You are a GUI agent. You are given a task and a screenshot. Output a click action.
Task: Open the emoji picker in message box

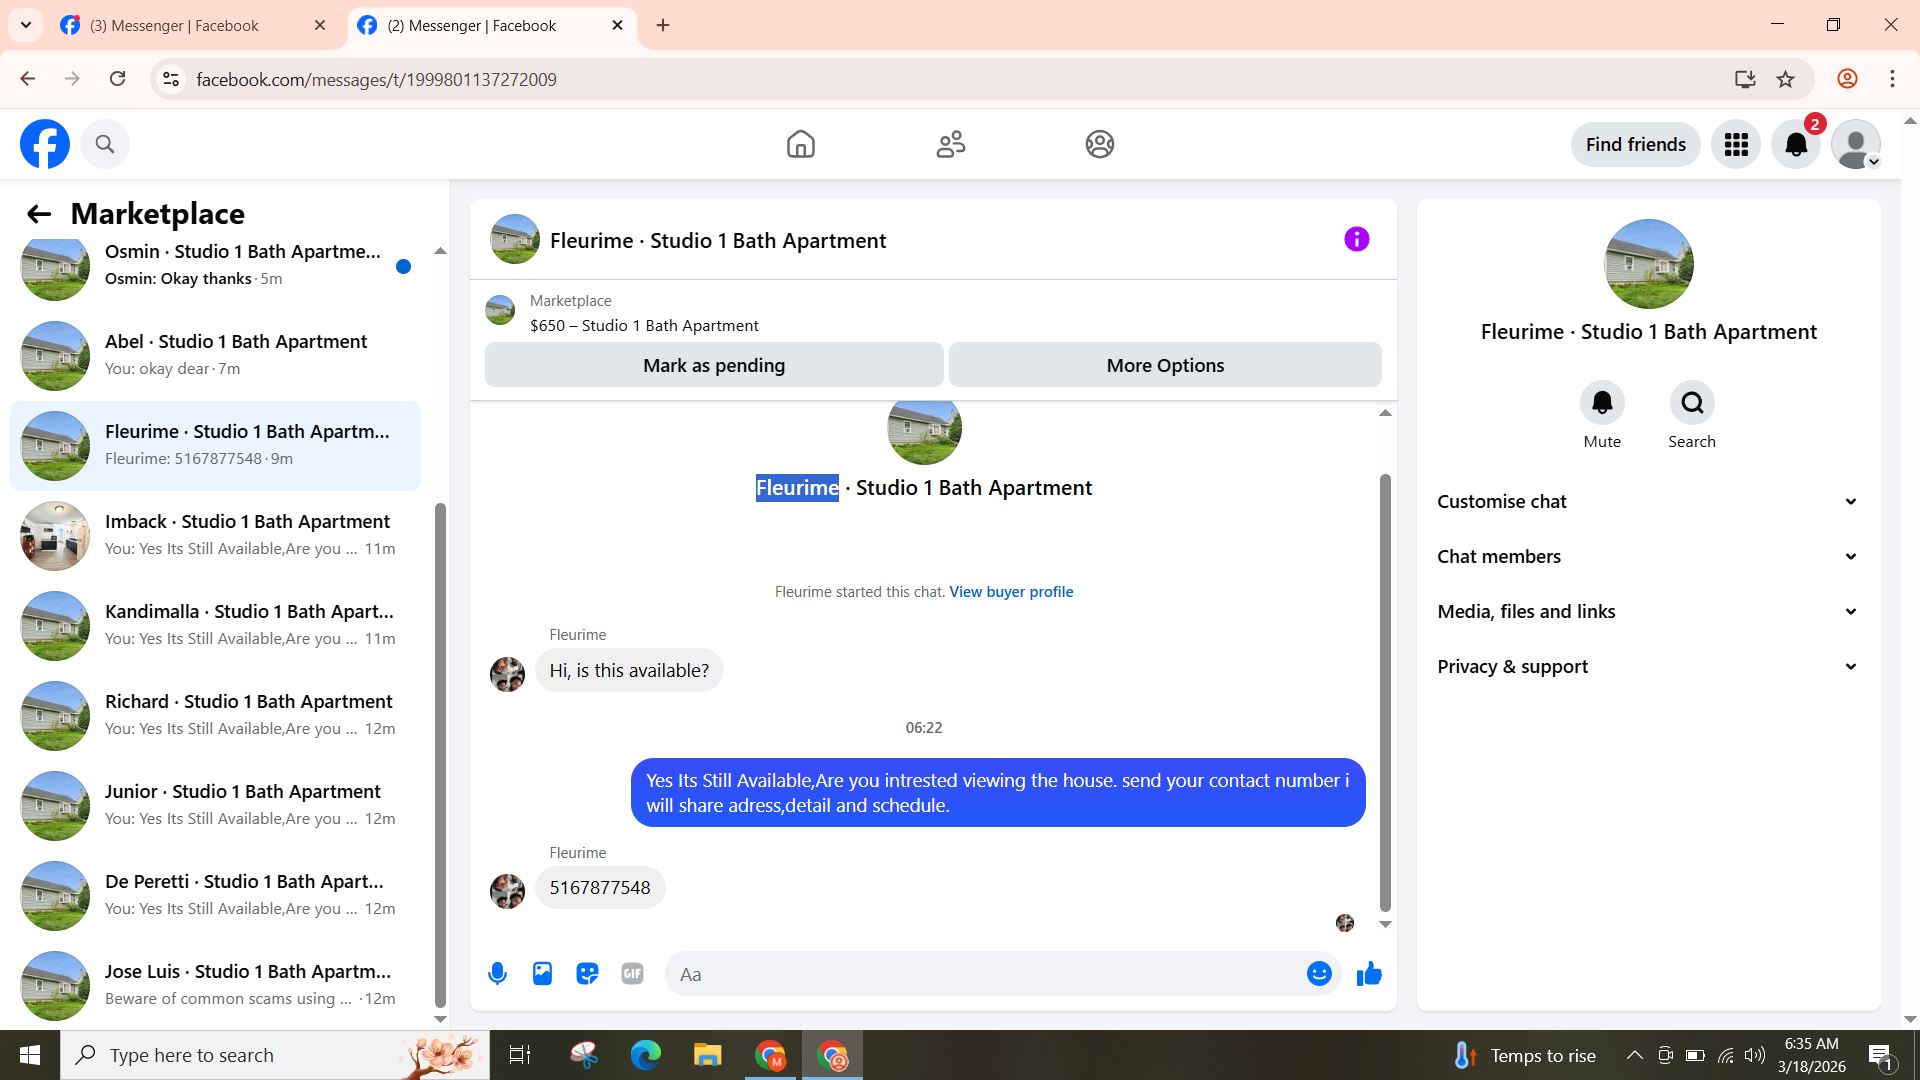(1319, 974)
